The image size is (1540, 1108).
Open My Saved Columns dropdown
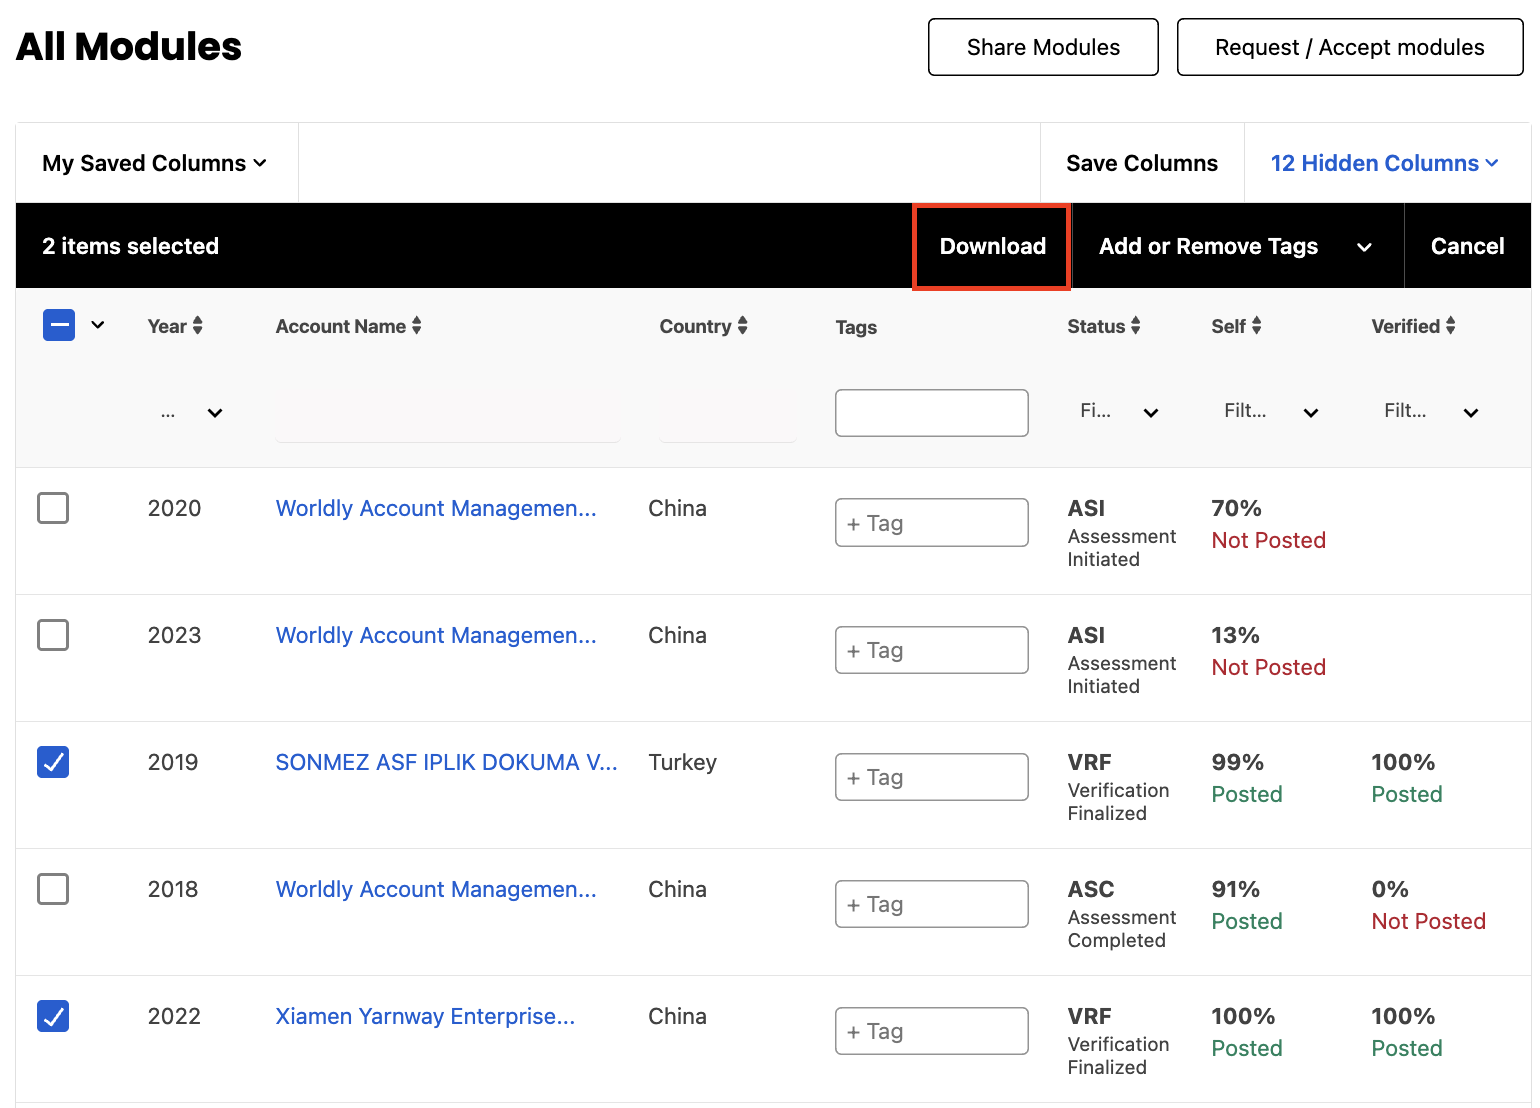155,163
